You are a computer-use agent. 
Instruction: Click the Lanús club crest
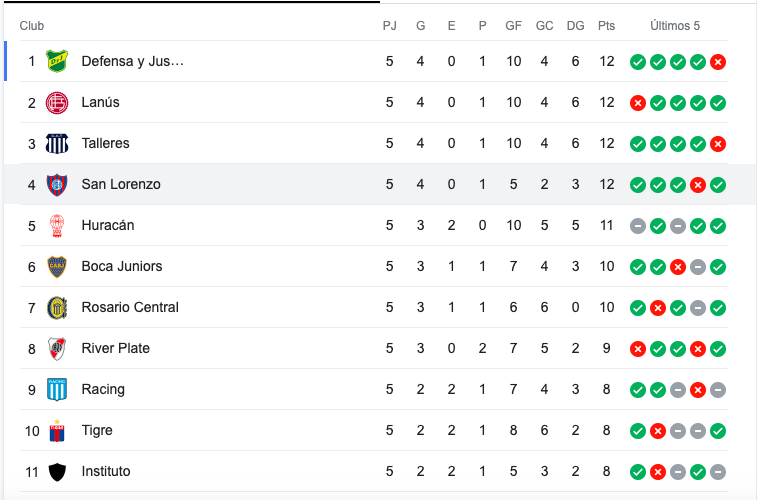click(57, 102)
